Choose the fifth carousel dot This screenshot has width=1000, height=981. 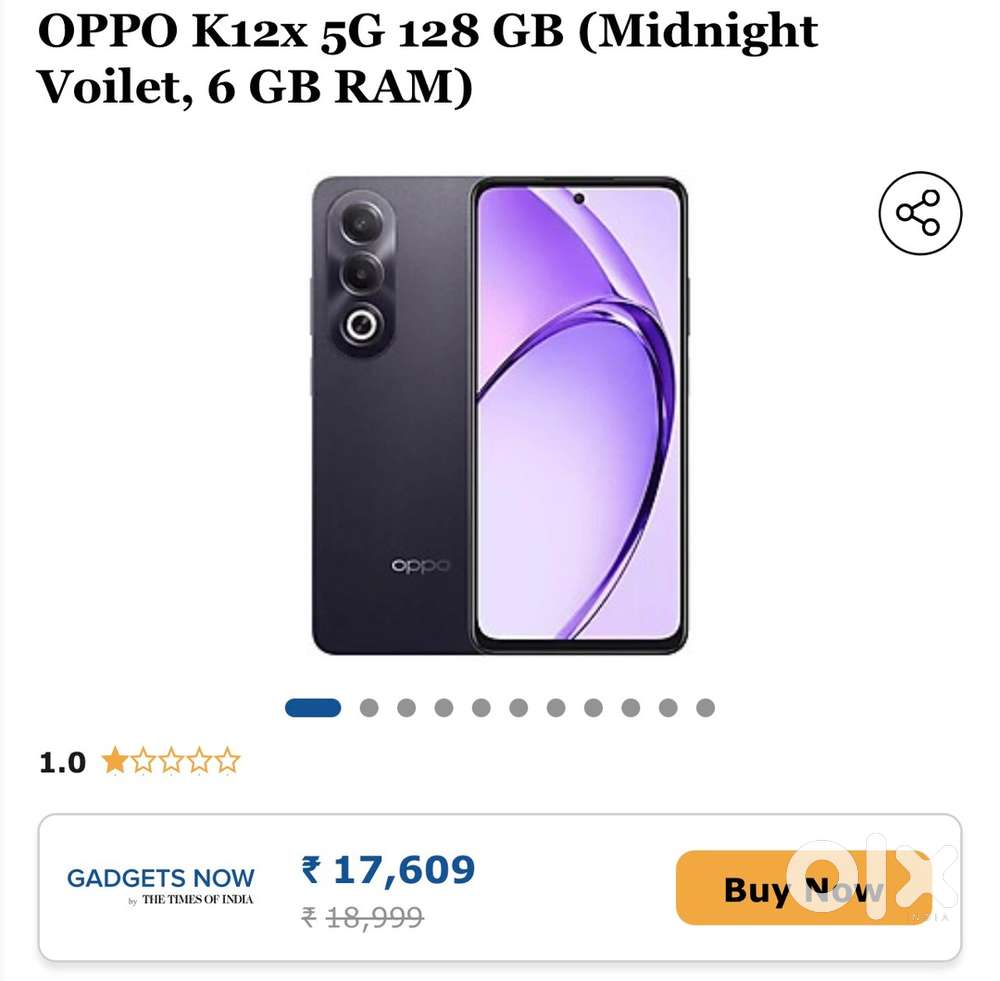coord(482,708)
